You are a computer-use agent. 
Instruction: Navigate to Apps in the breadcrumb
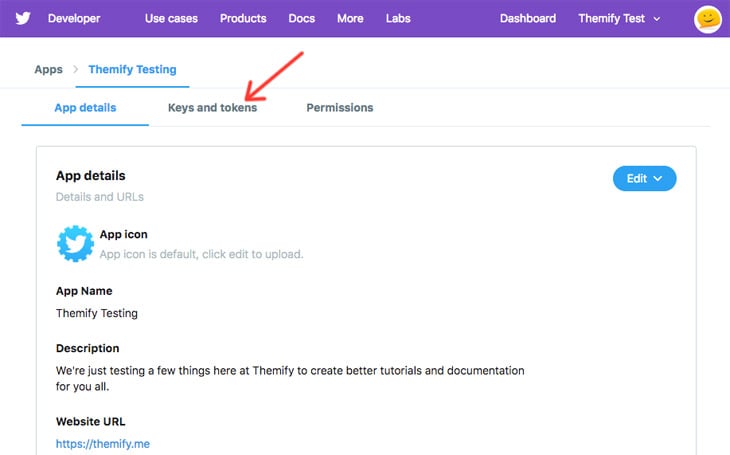click(x=48, y=69)
